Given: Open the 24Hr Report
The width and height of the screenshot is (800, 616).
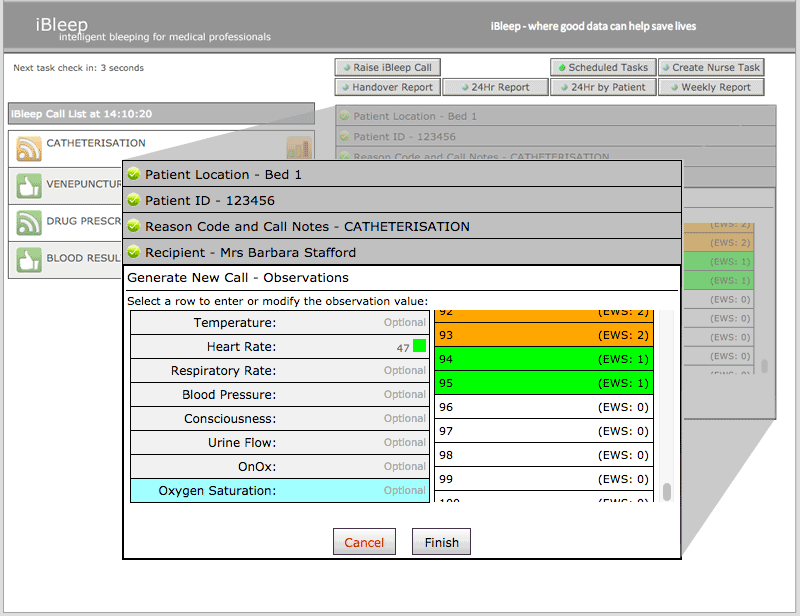Looking at the screenshot, I should (x=495, y=87).
